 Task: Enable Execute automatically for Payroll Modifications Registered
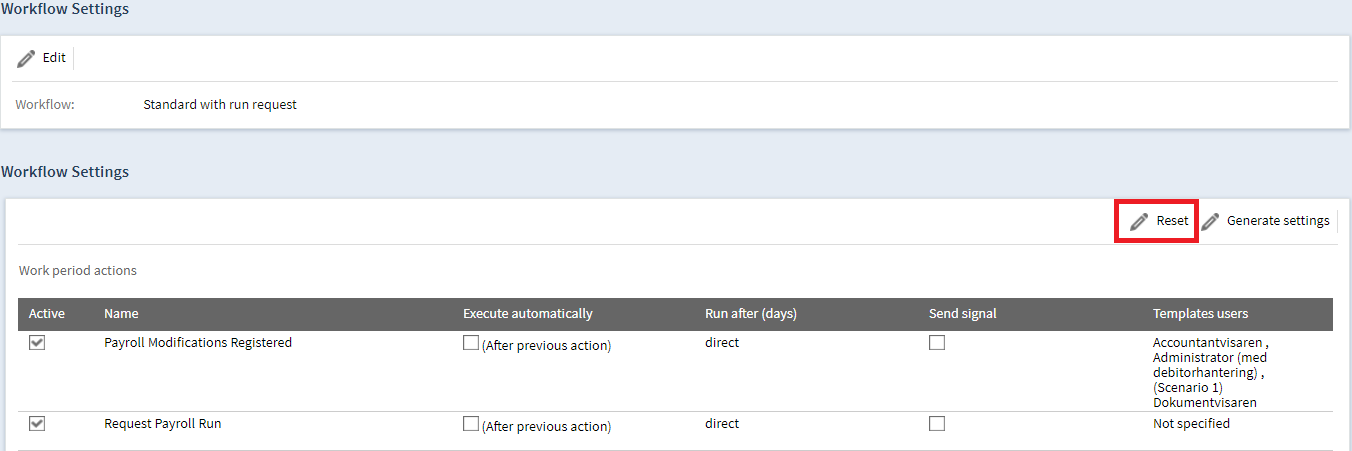[471, 343]
